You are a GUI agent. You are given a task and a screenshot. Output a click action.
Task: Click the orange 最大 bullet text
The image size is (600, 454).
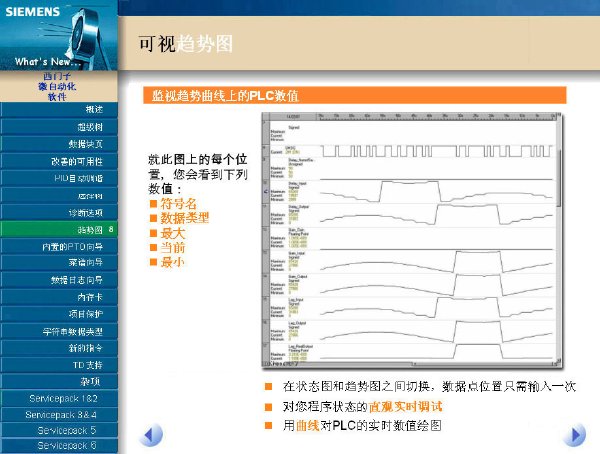point(172,233)
